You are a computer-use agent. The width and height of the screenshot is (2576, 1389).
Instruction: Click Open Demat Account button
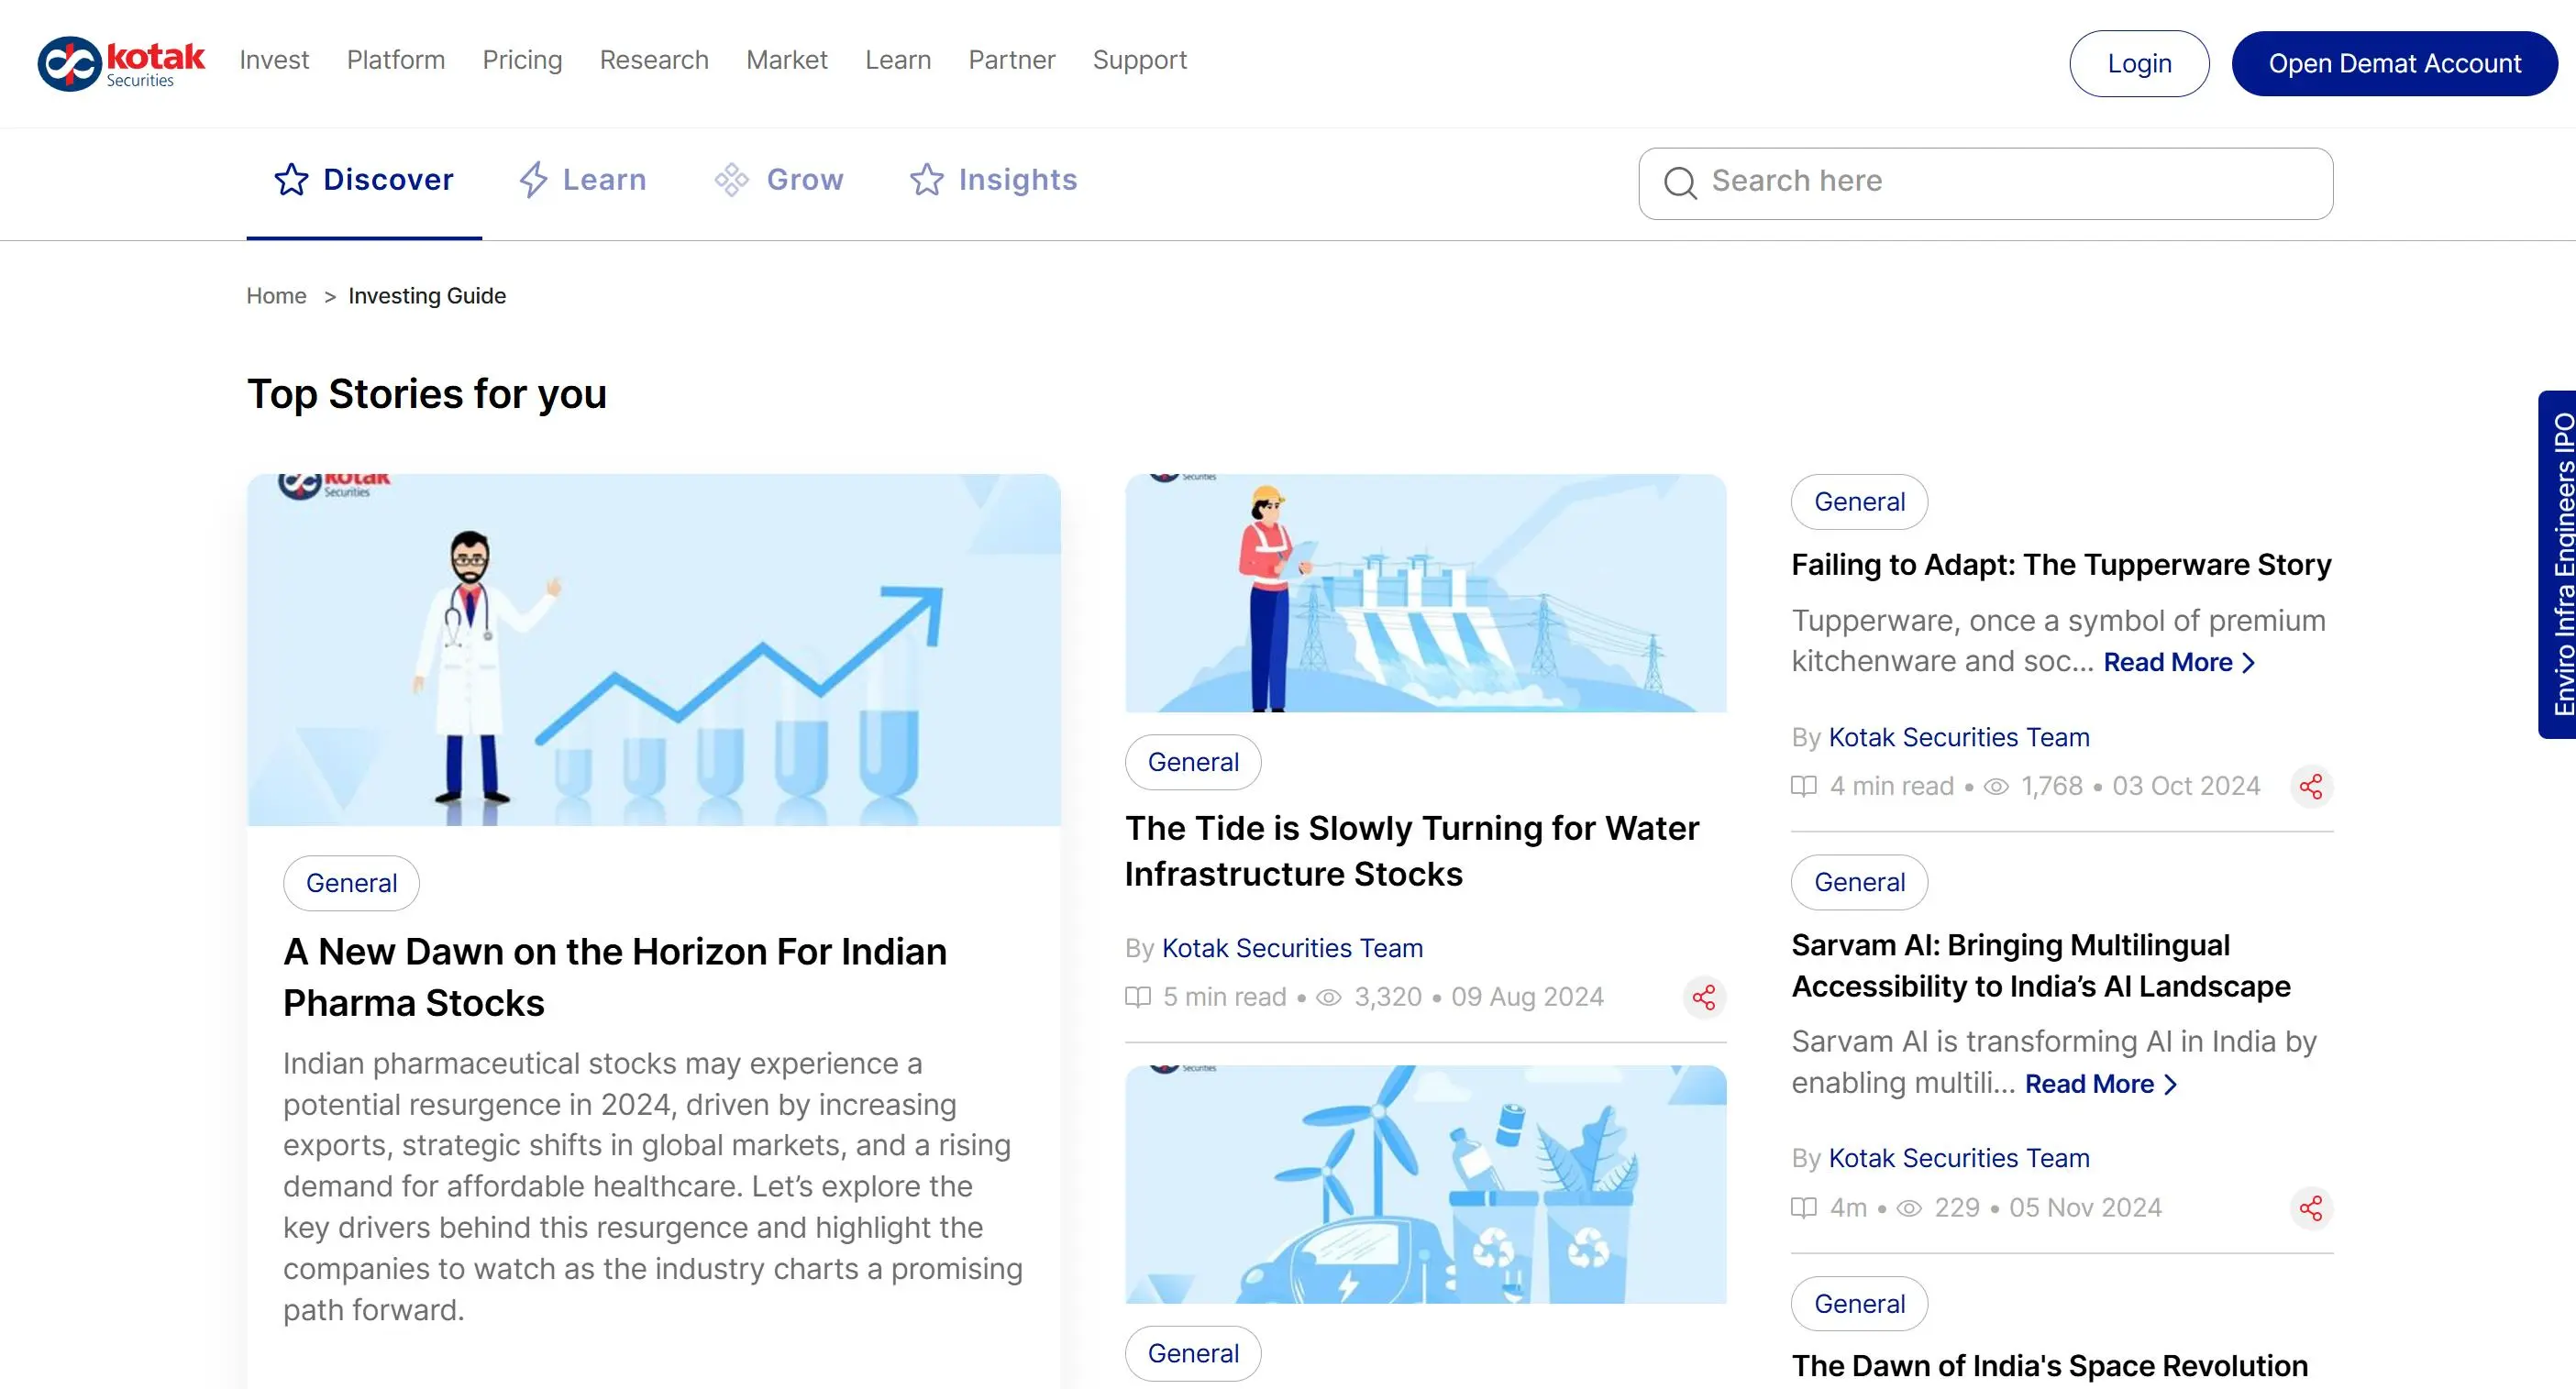2394,63
